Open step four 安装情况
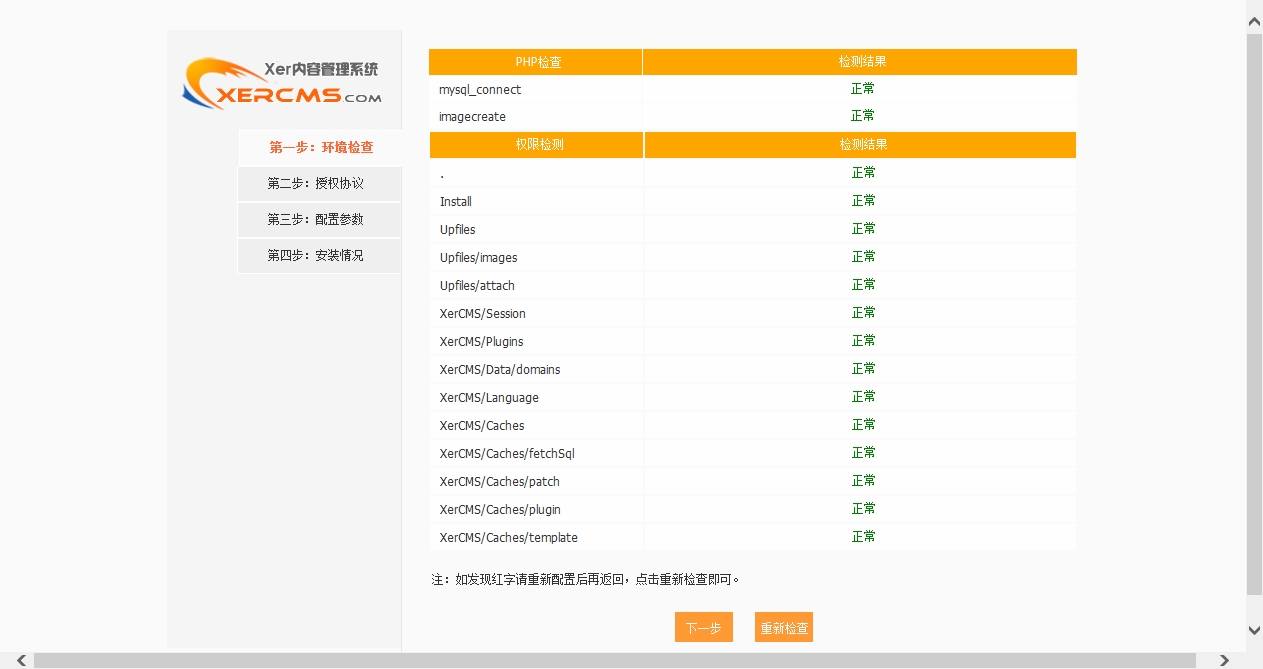Viewport: 1263px width, 669px height. (x=319, y=256)
